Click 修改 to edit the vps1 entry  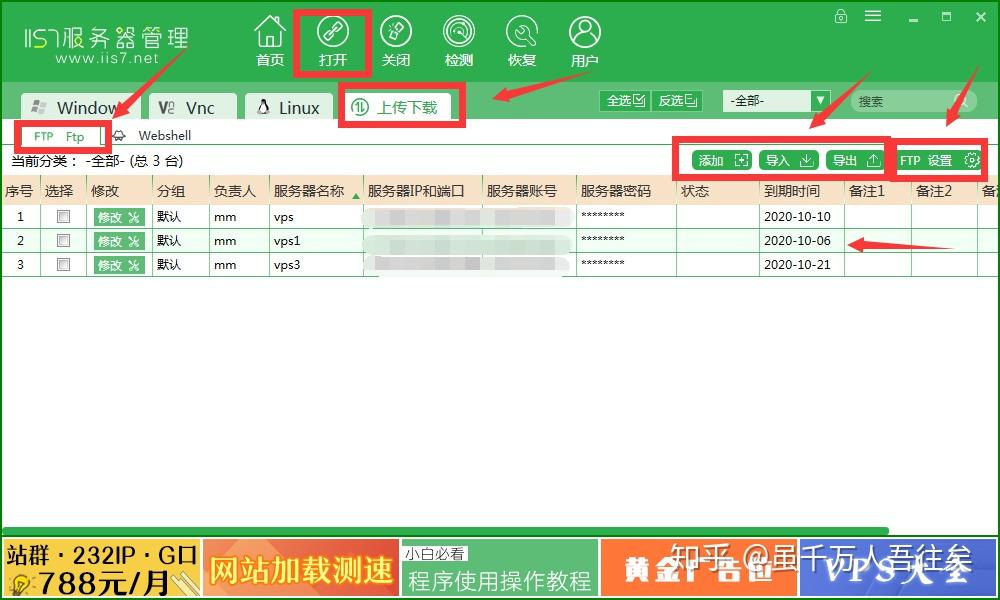[x=119, y=240]
